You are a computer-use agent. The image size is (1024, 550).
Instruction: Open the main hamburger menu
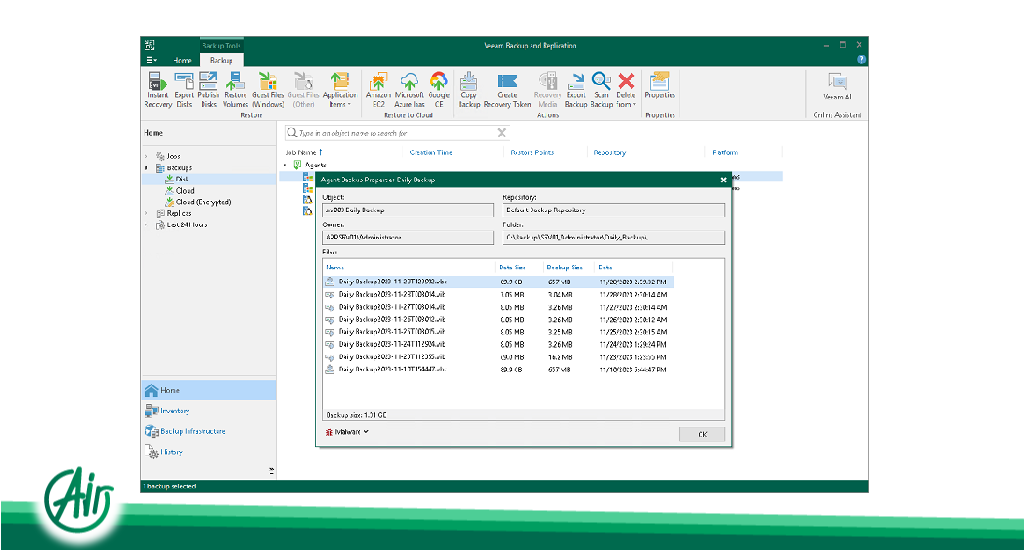pyautogui.click(x=151, y=60)
